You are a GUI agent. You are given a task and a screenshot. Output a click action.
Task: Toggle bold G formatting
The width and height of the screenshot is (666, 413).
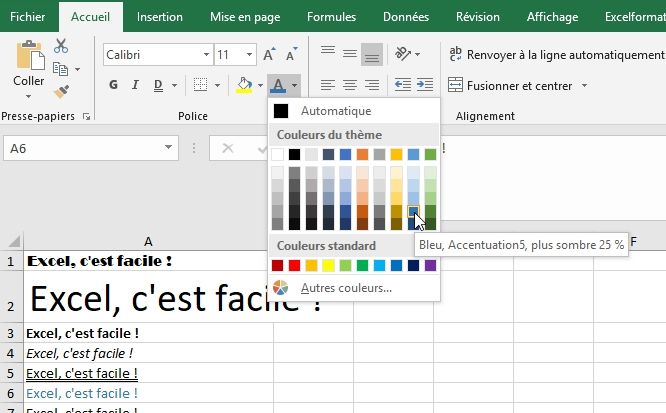[x=113, y=85]
